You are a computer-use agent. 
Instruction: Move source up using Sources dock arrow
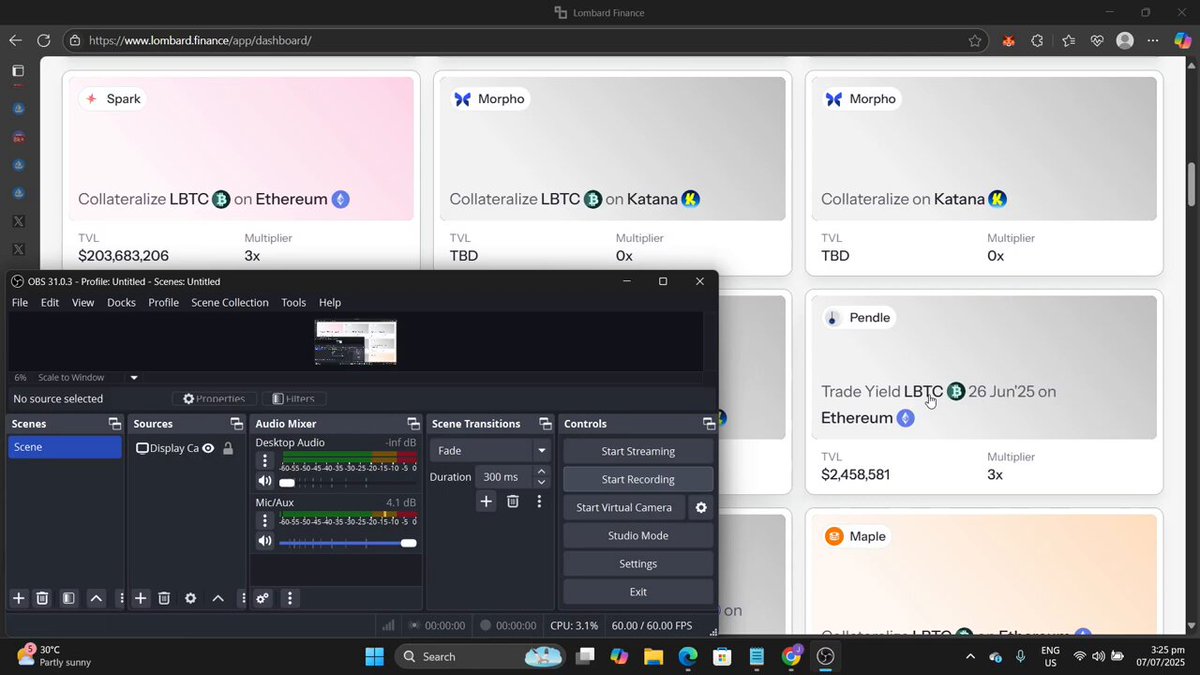(218, 598)
